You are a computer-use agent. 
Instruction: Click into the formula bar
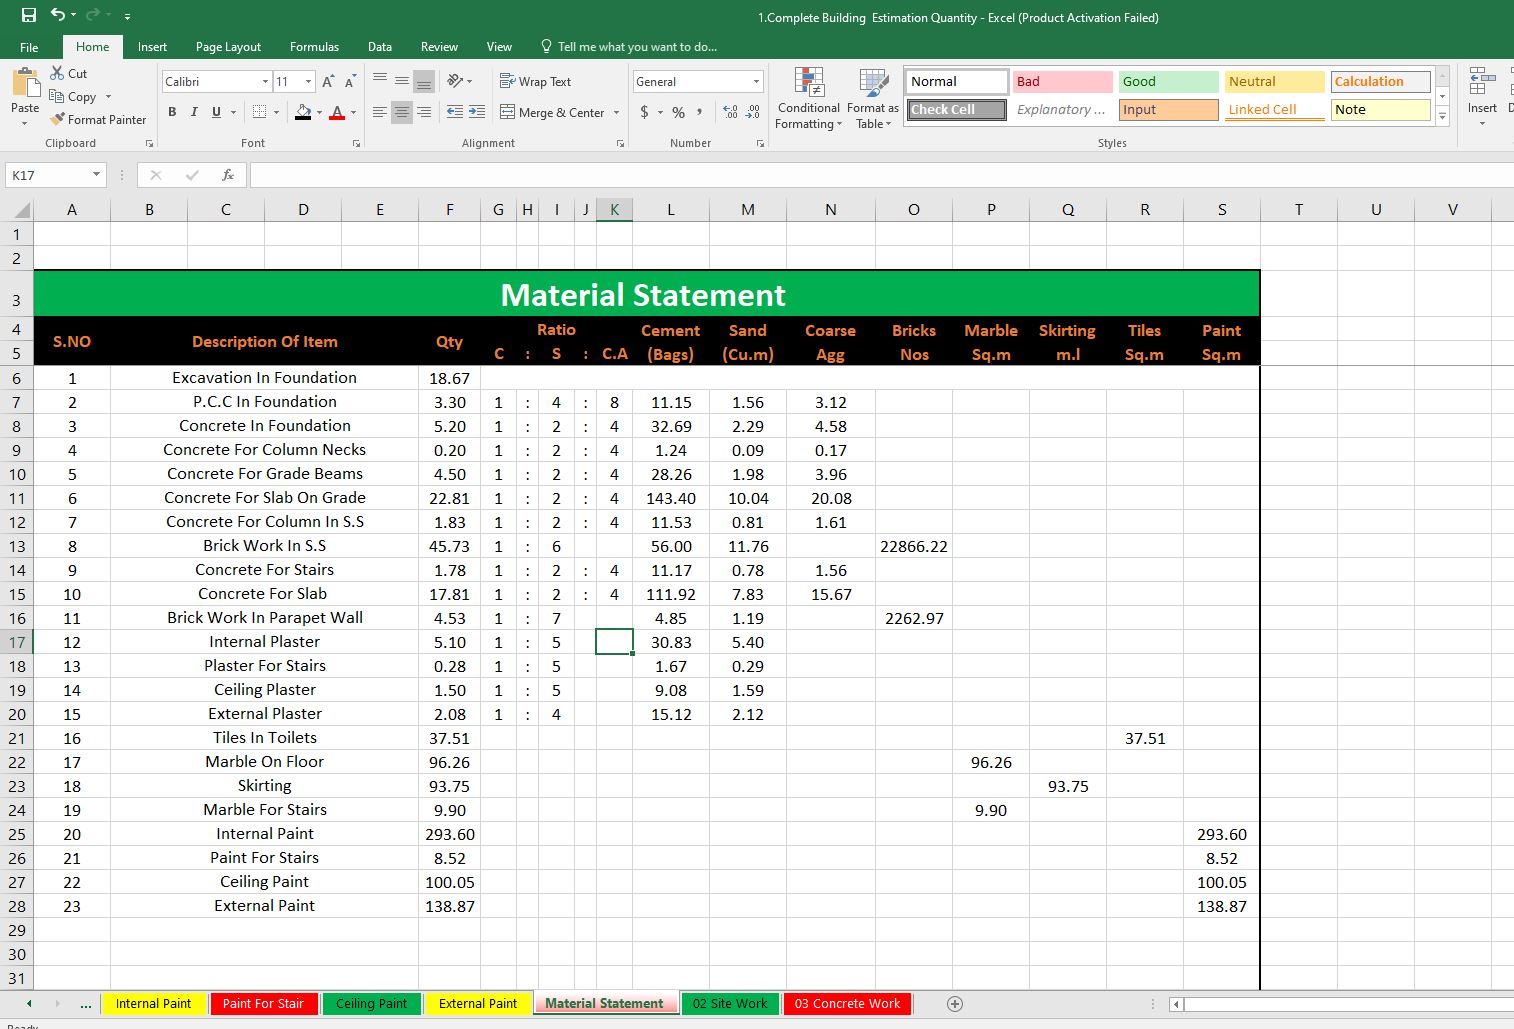coord(880,175)
